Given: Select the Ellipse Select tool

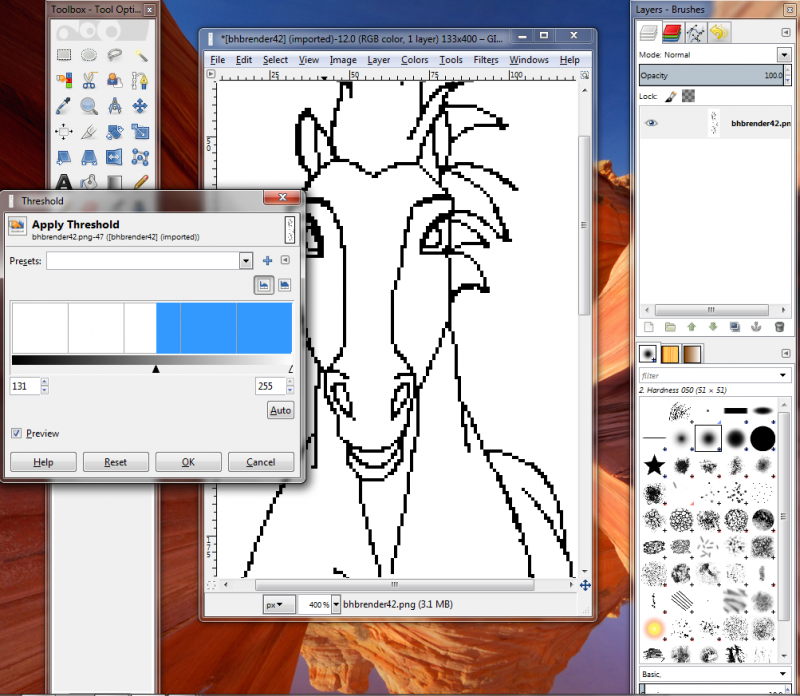Looking at the screenshot, I should pos(89,55).
